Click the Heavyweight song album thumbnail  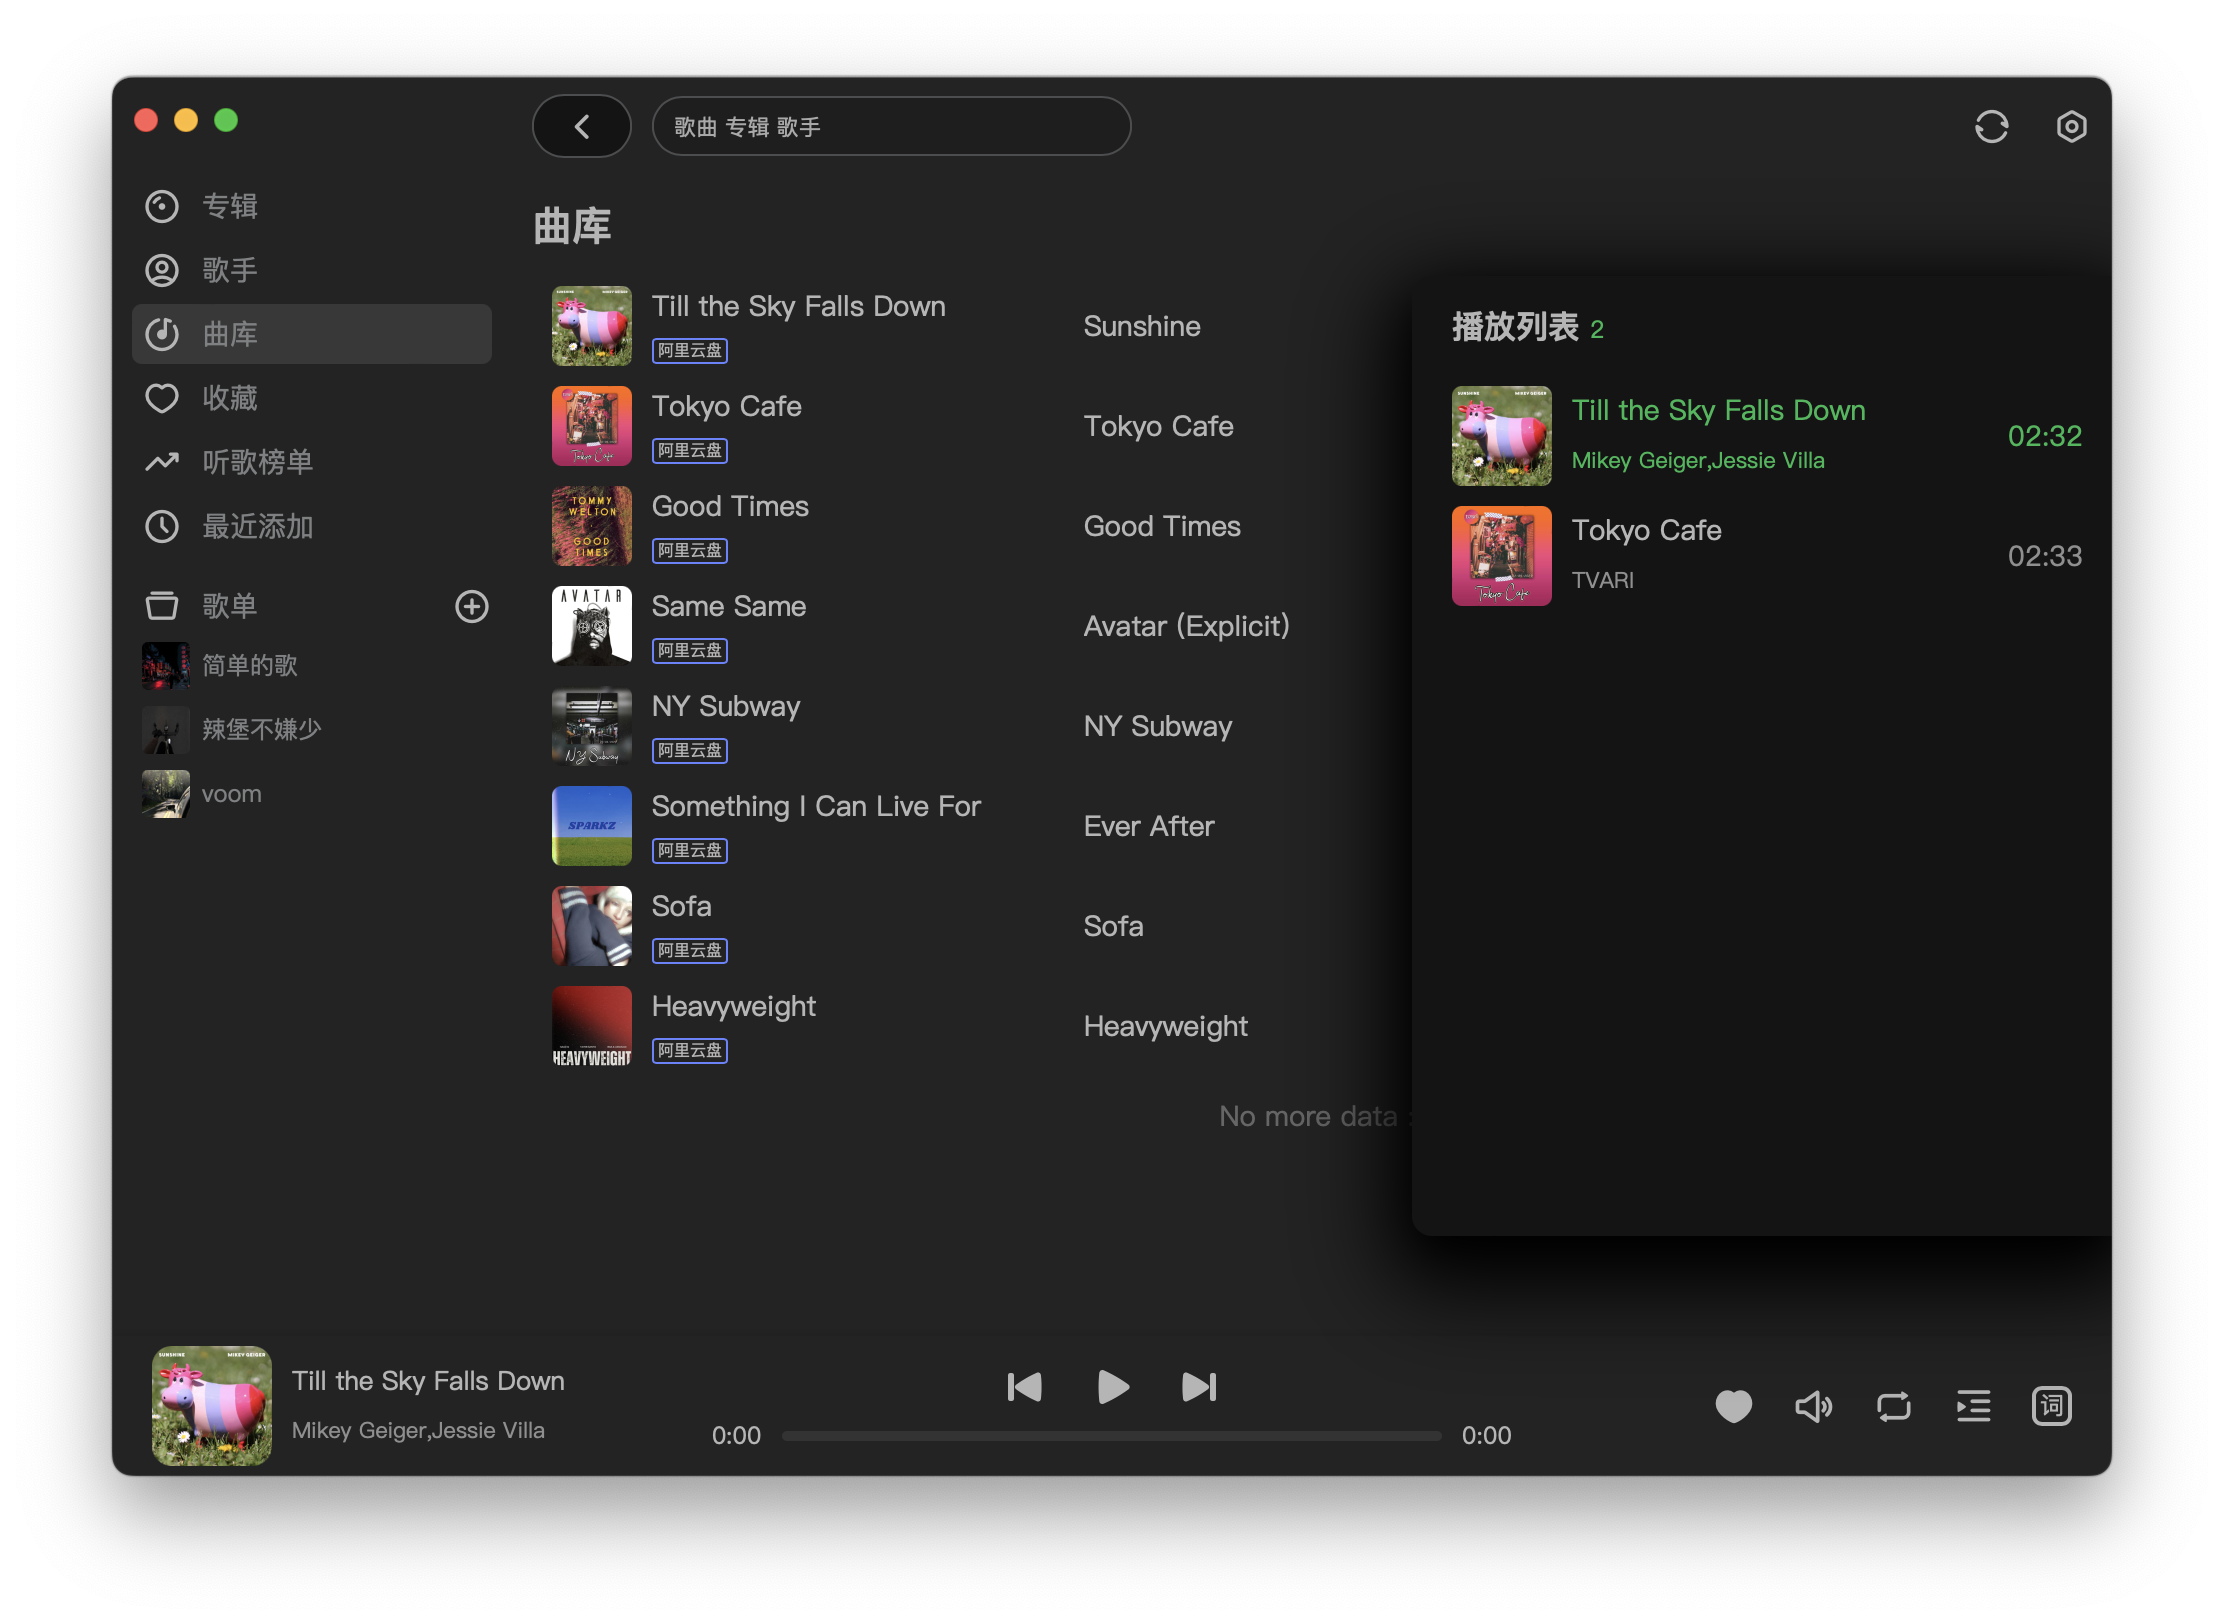592,1026
